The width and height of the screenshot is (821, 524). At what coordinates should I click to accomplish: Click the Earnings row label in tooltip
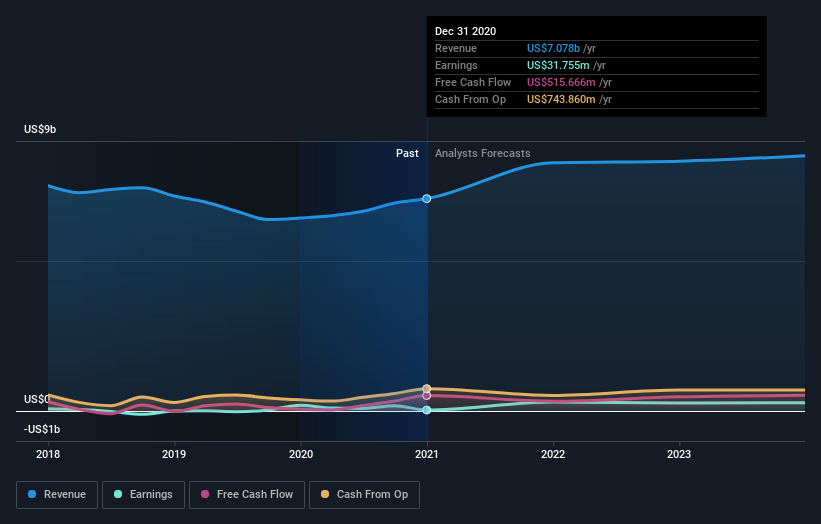click(457, 65)
